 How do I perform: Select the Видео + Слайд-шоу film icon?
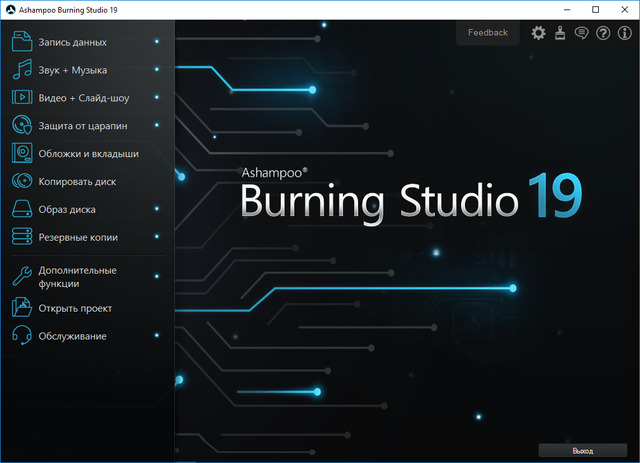click(x=23, y=98)
